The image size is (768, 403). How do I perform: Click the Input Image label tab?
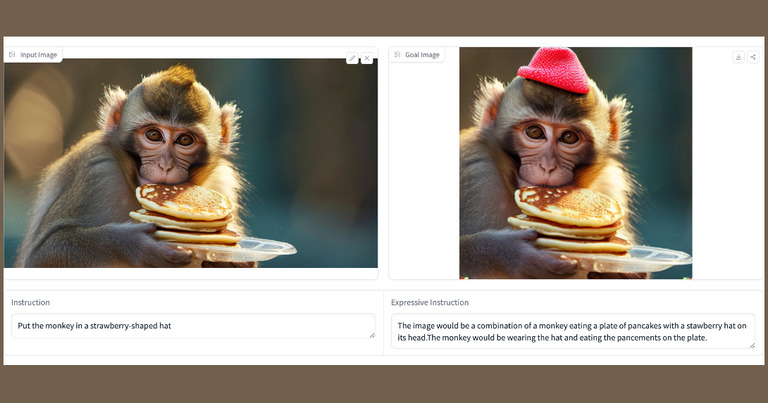pyautogui.click(x=33, y=55)
